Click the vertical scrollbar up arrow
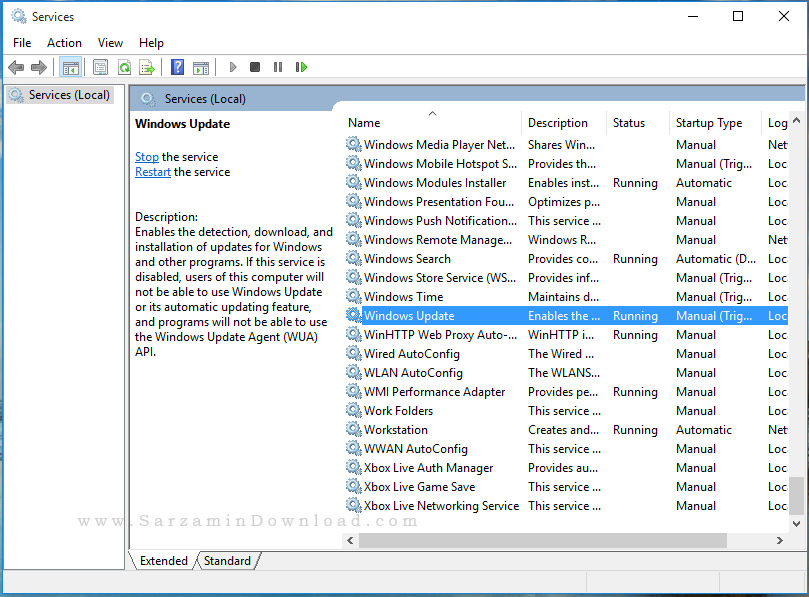The image size is (809, 597). point(796,121)
